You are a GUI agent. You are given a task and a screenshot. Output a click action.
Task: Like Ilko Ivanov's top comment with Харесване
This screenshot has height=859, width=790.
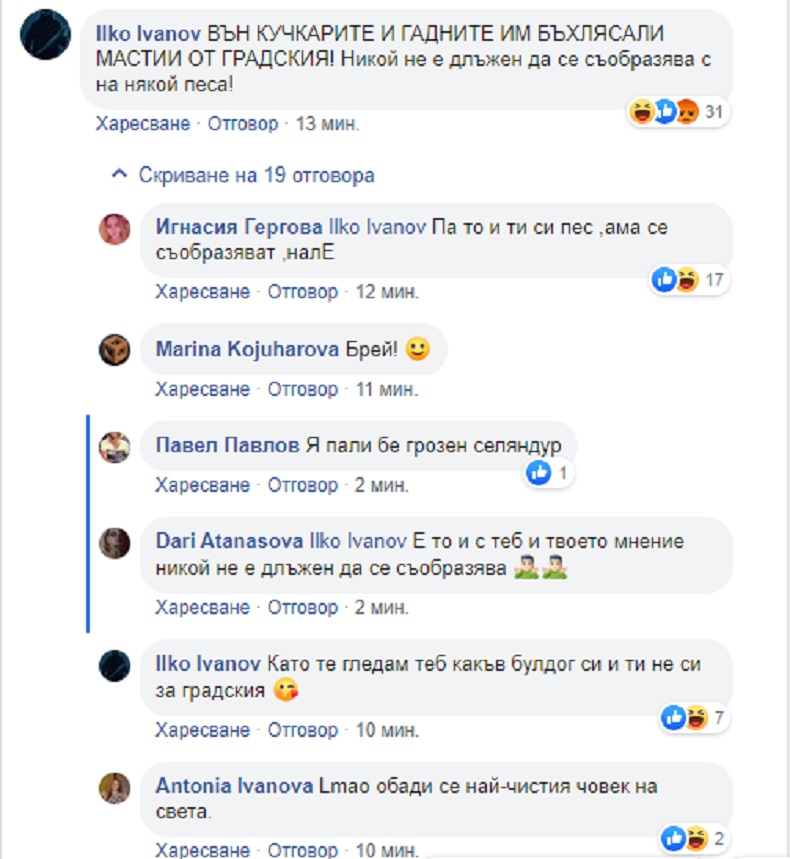[142, 124]
